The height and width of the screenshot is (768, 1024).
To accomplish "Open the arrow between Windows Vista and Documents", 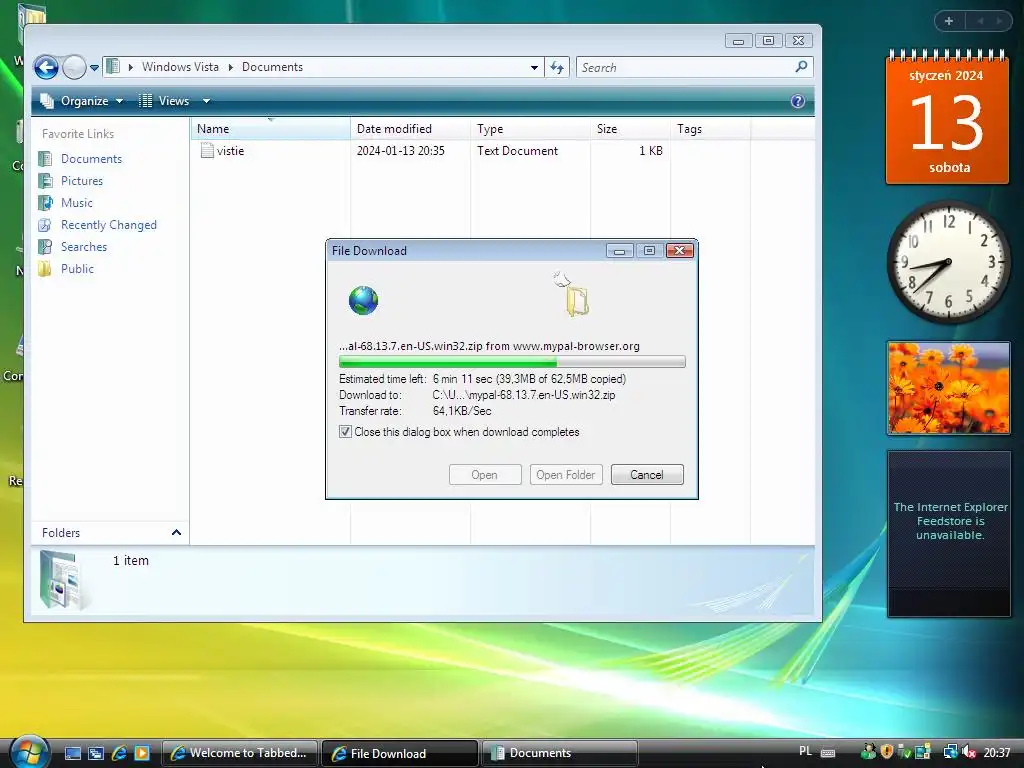I will (231, 67).
